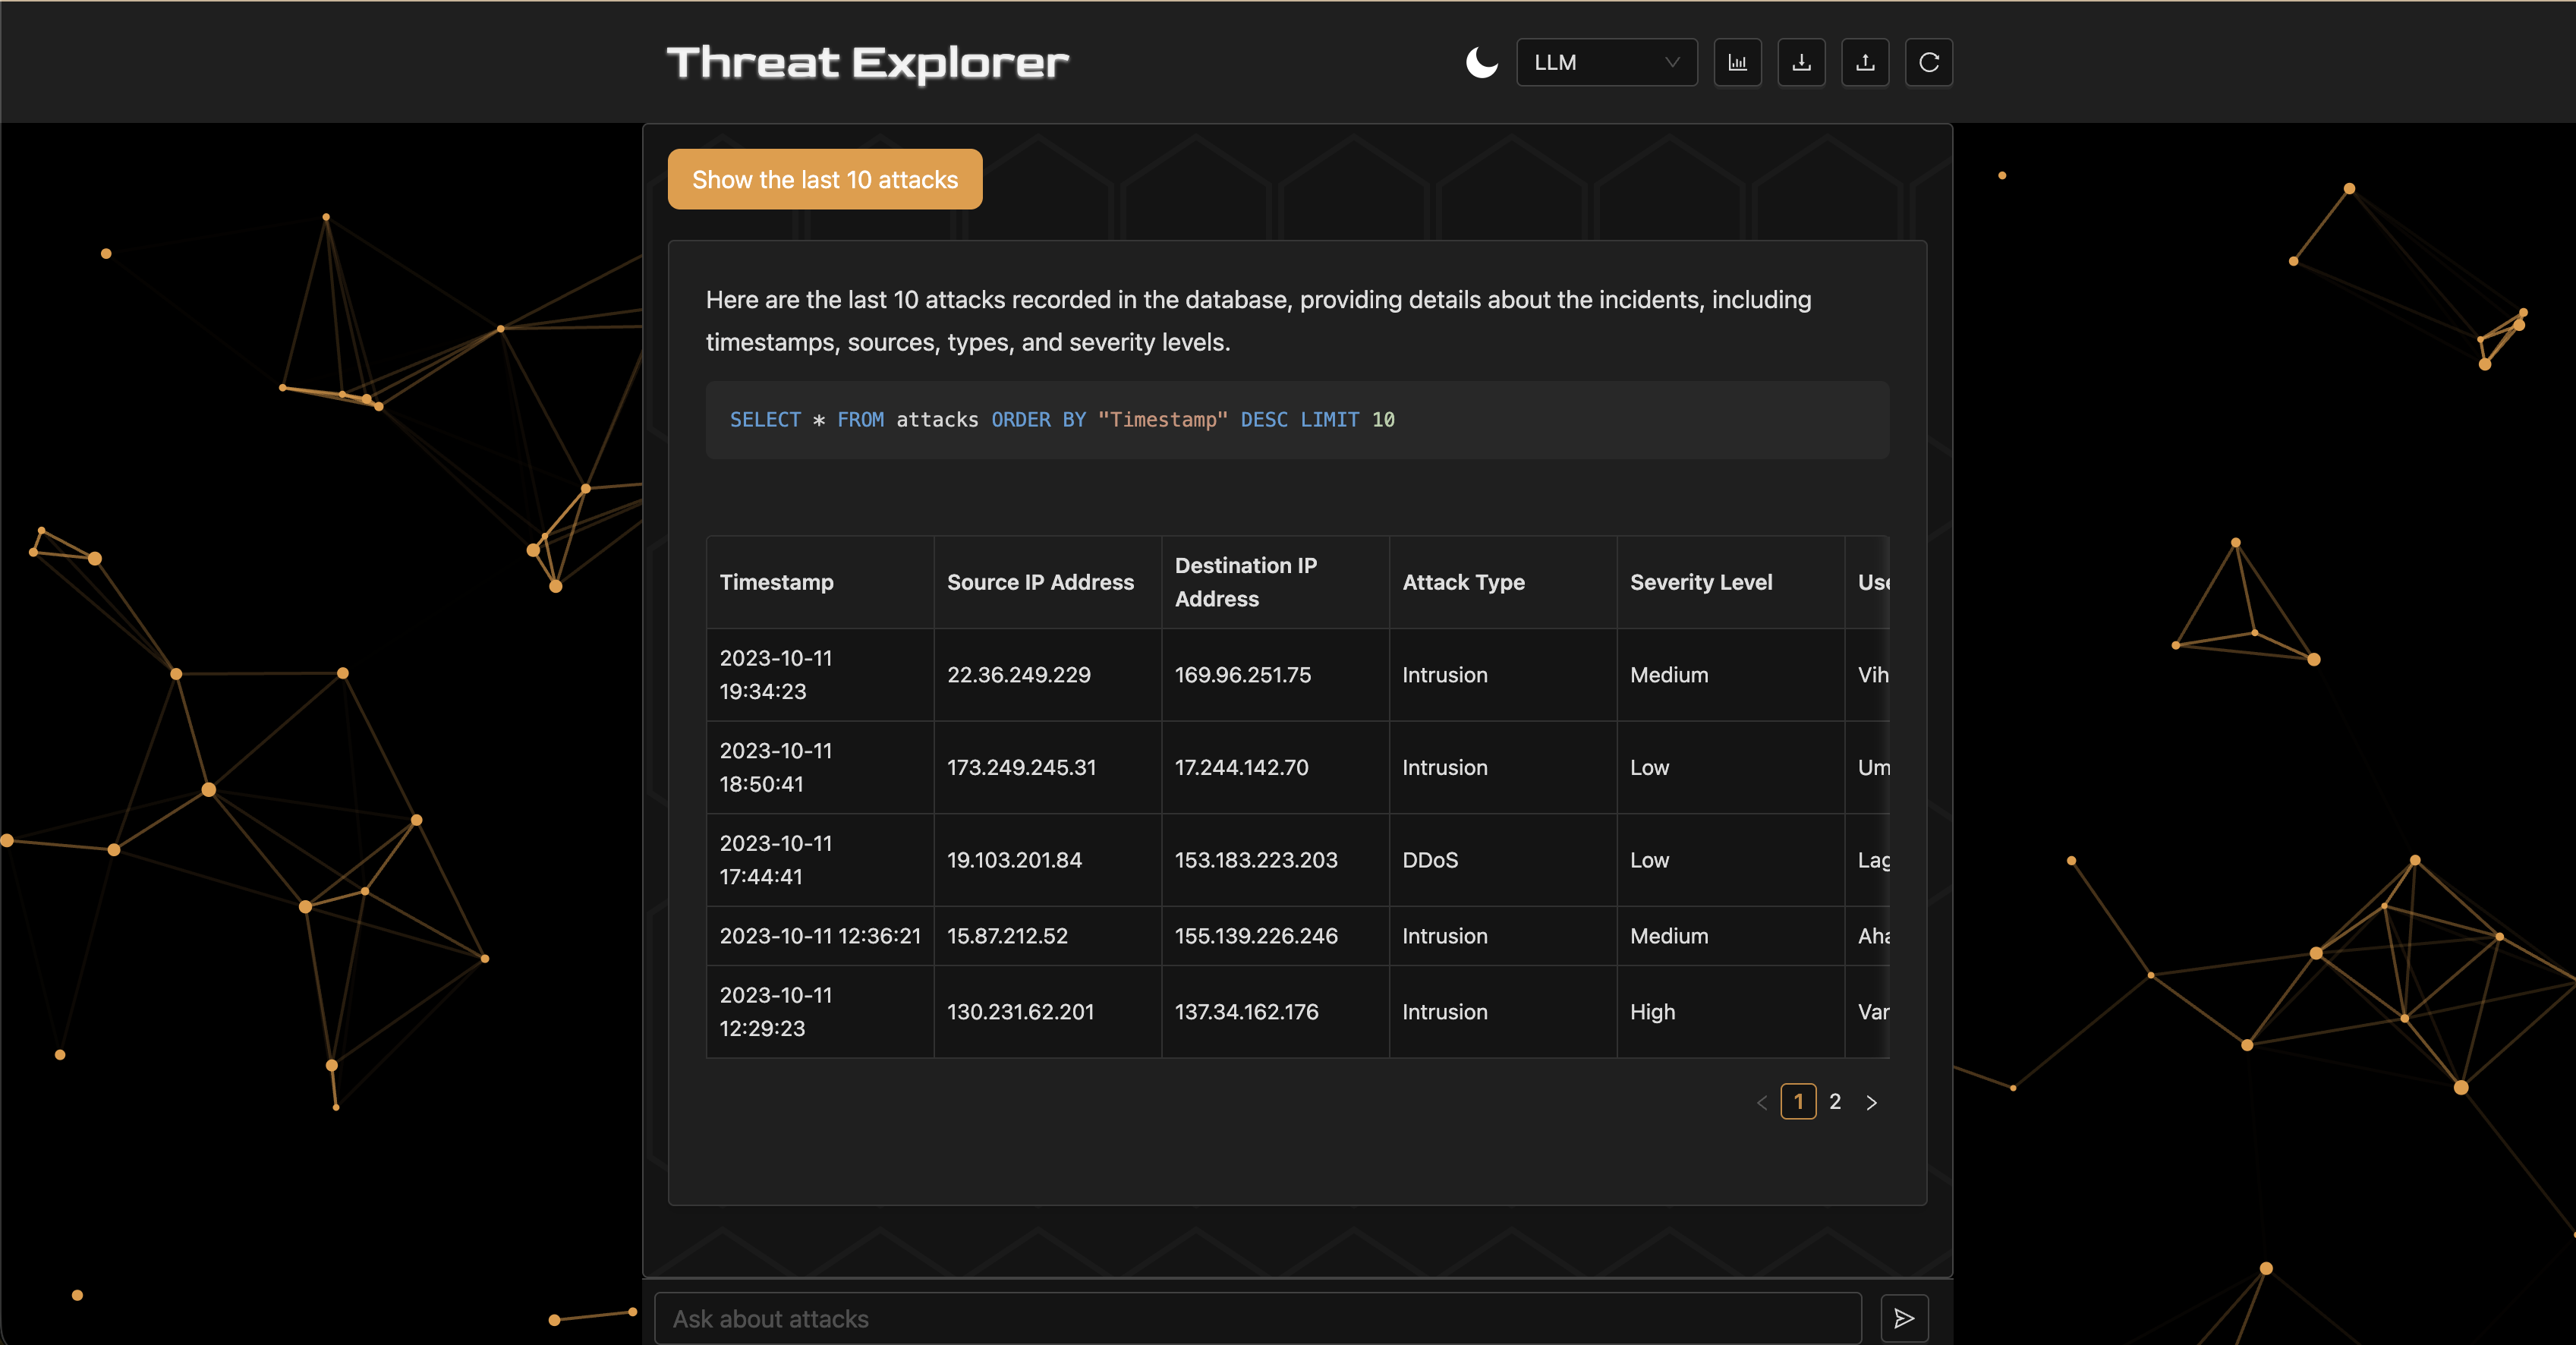2576x1345 pixels.
Task: Select page 2 of results
Action: (x=1835, y=1102)
